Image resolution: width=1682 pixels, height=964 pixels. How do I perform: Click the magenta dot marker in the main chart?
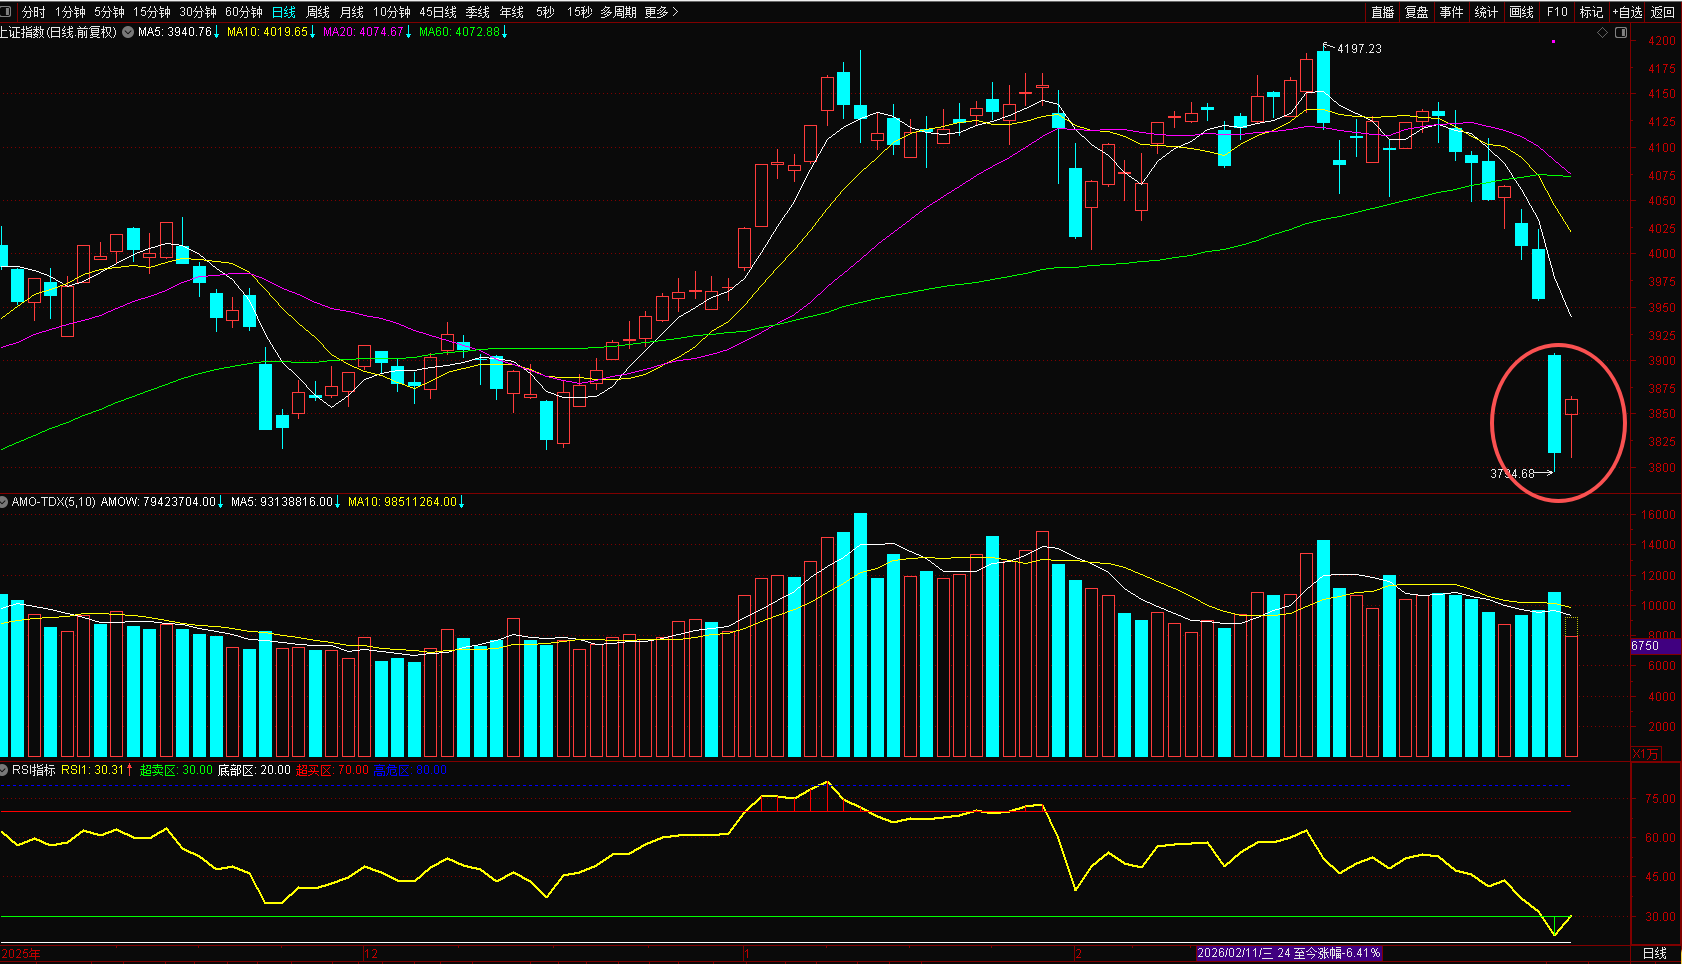click(1553, 42)
